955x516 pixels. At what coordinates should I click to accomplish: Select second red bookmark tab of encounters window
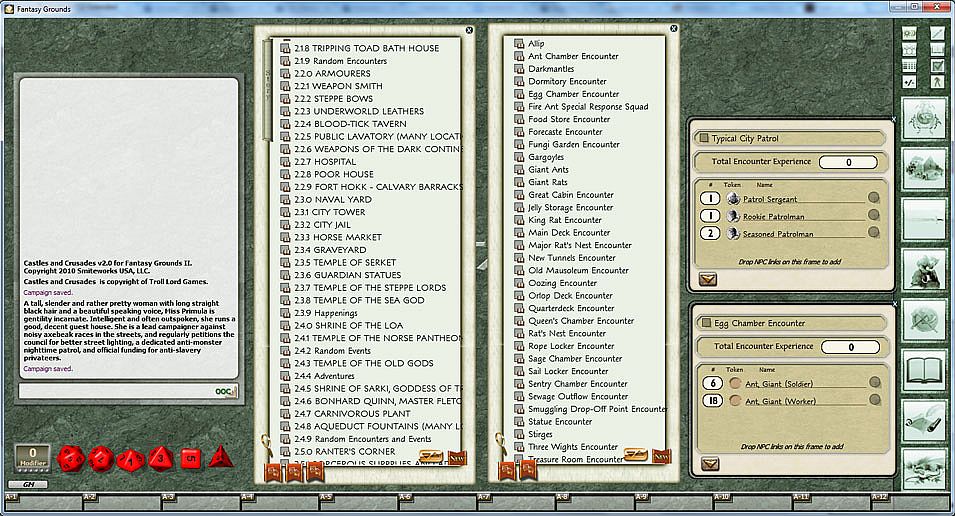click(527, 472)
